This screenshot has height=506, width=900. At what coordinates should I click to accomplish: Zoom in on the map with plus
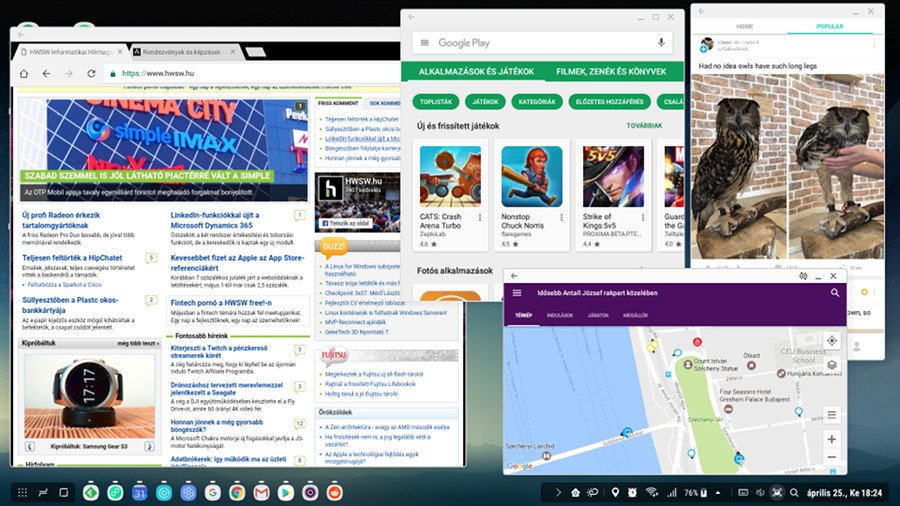tap(832, 439)
